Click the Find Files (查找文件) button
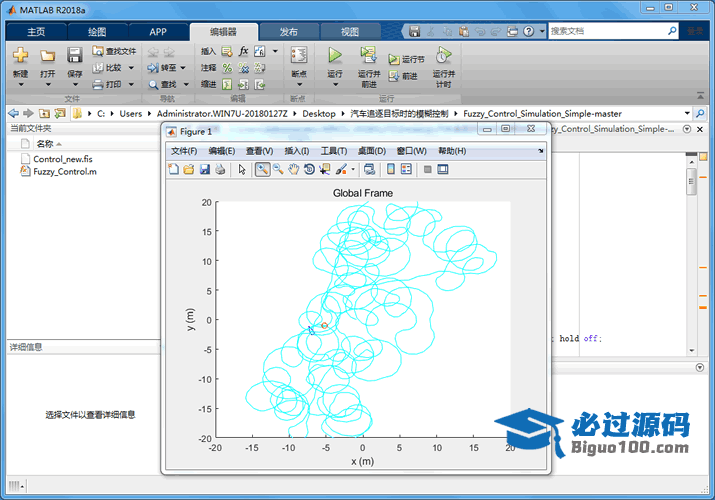The height and width of the screenshot is (500, 715). [x=114, y=51]
